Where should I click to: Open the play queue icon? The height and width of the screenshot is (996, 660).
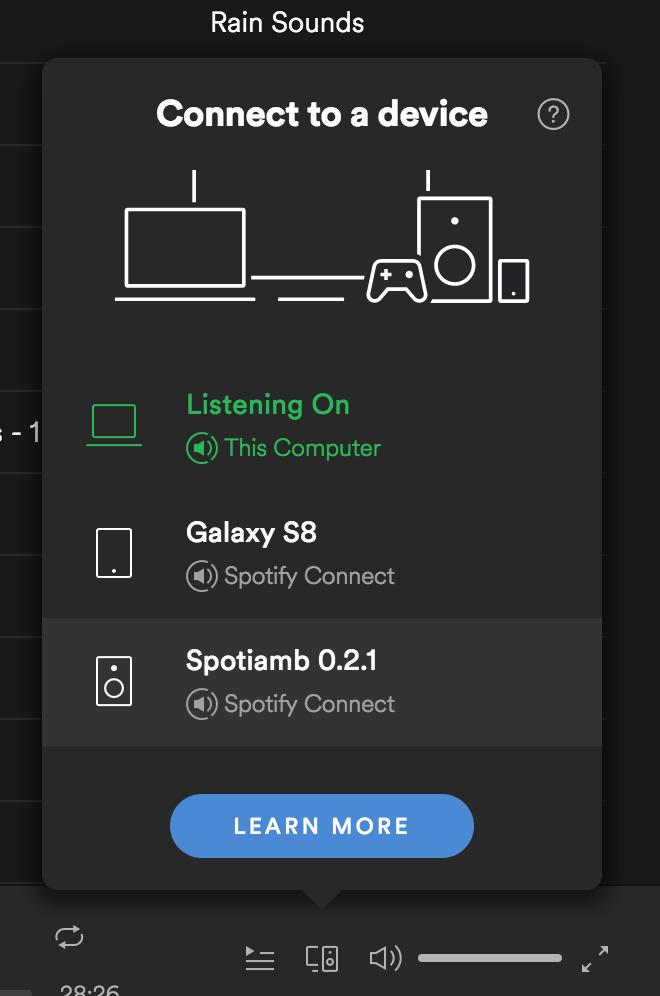click(x=260, y=958)
